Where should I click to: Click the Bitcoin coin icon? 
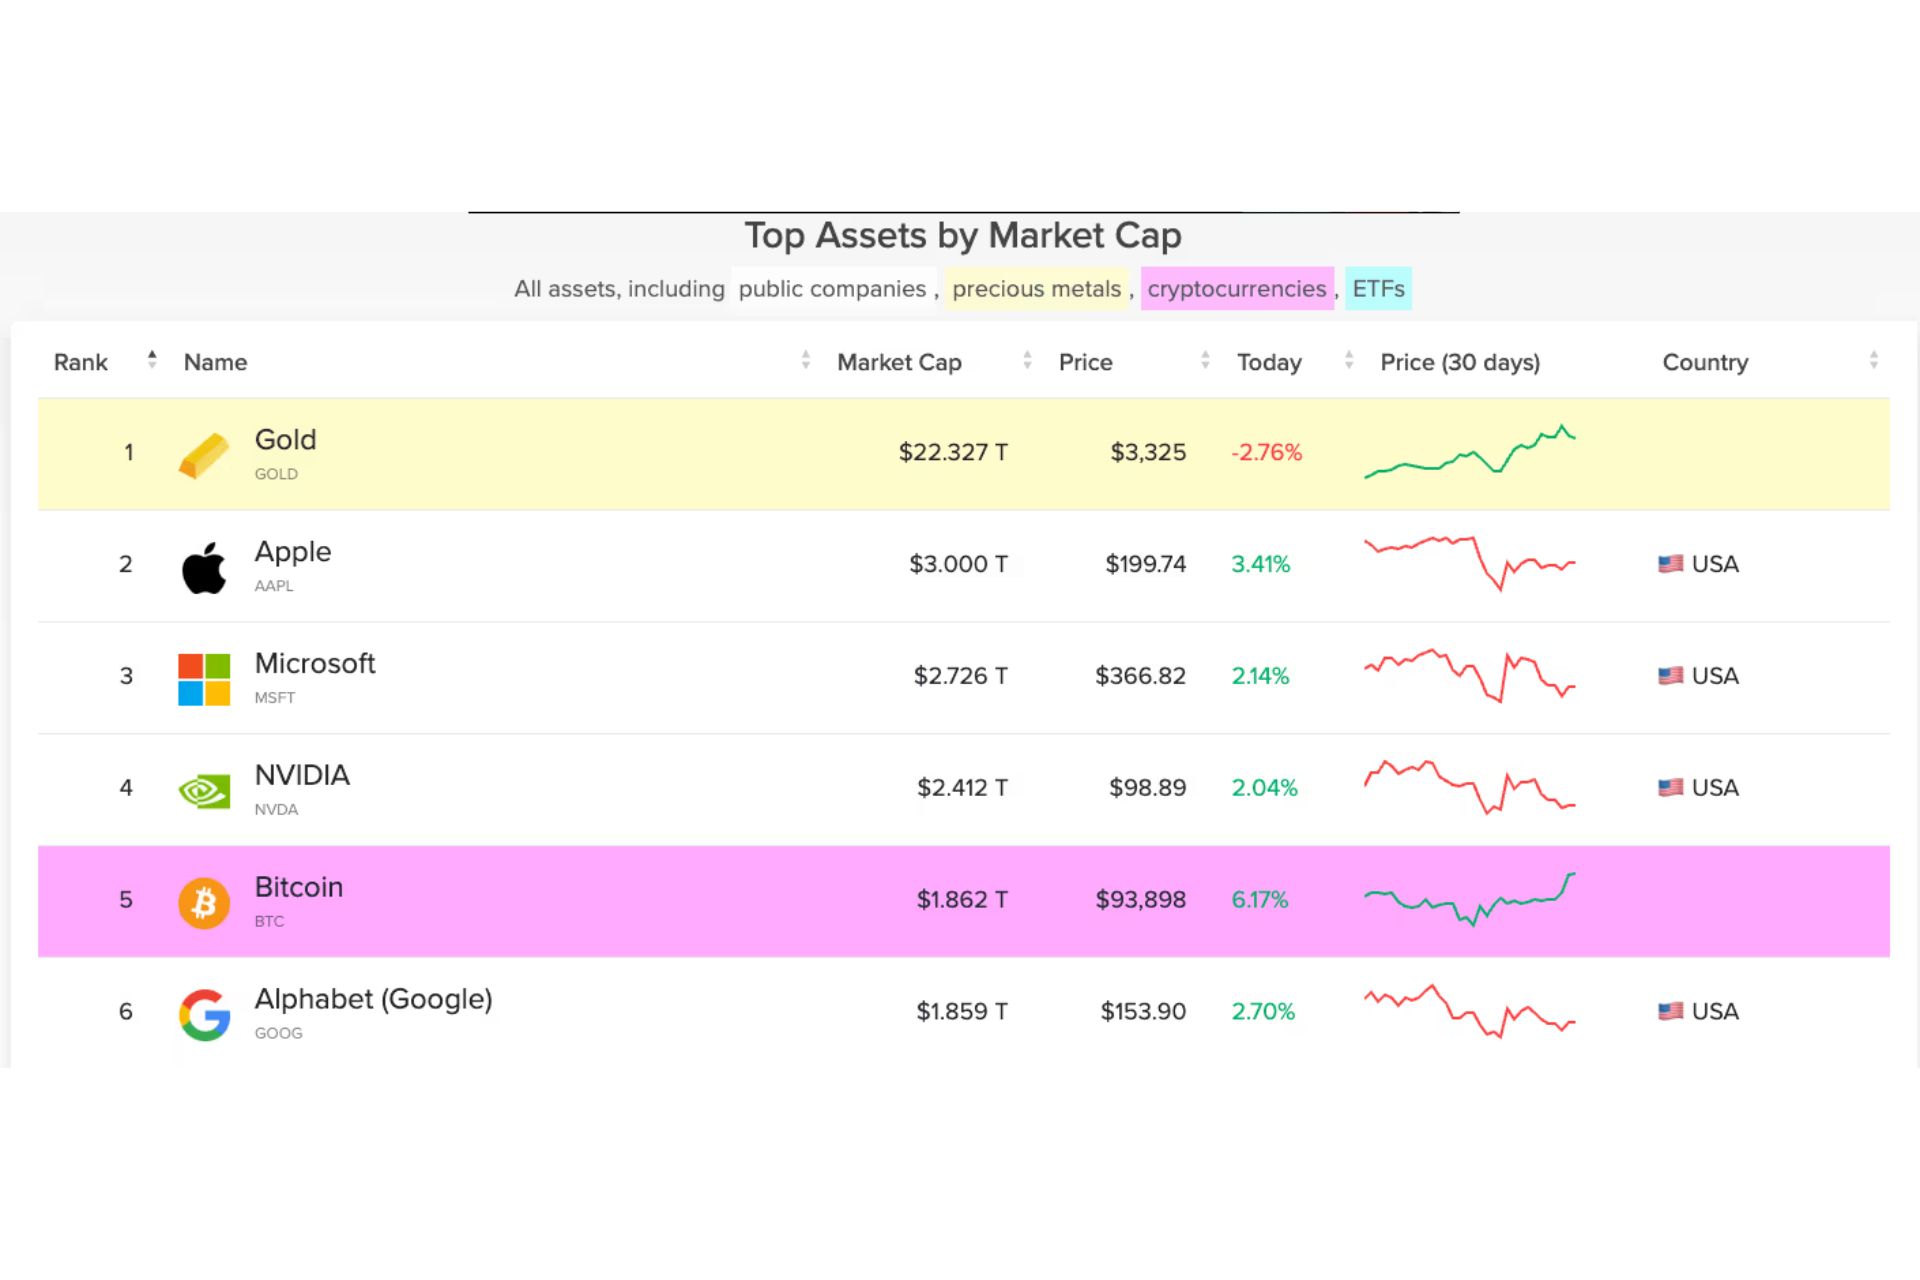(x=204, y=903)
